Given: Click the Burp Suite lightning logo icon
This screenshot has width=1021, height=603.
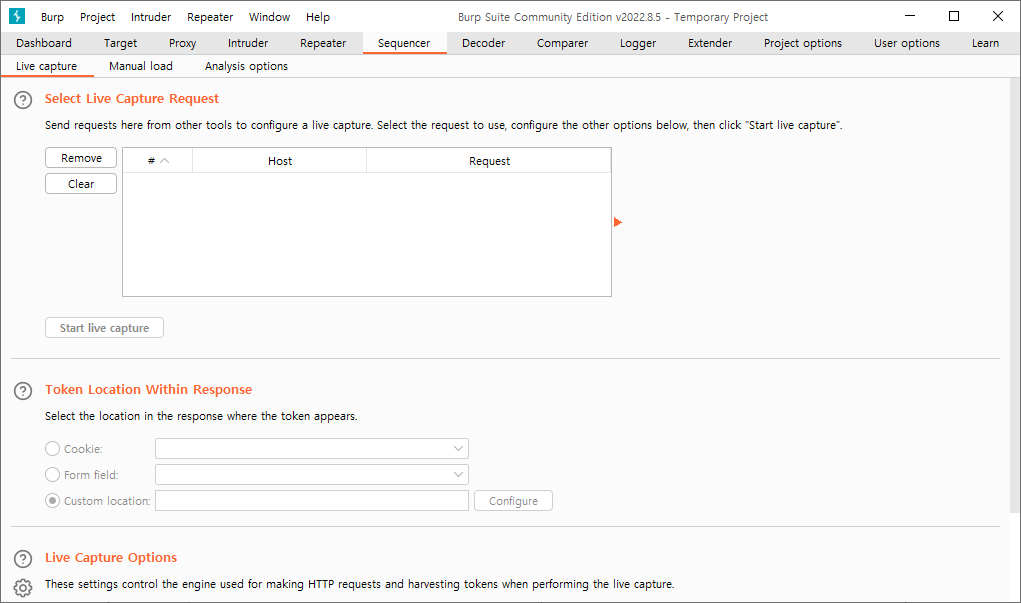Looking at the screenshot, I should 17,16.
